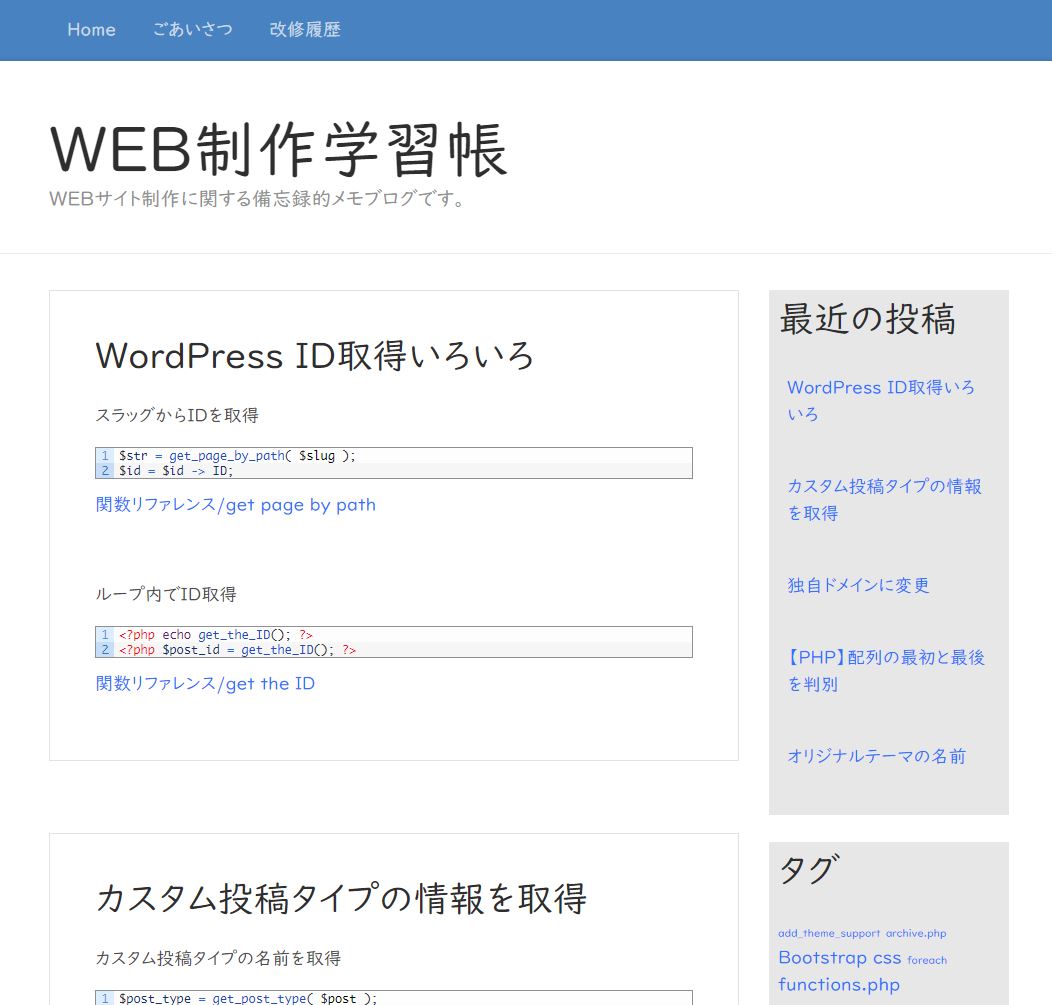Select WordPress ID取得いろいろ in recent posts sidebar
1052x1005 pixels.
coord(880,400)
